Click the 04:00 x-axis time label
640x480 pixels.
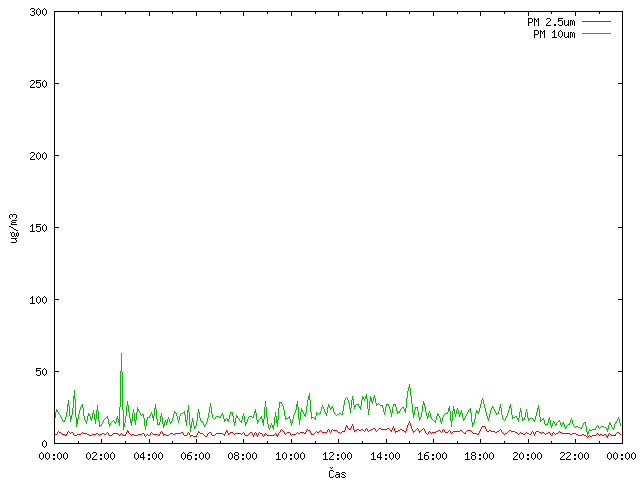point(148,456)
